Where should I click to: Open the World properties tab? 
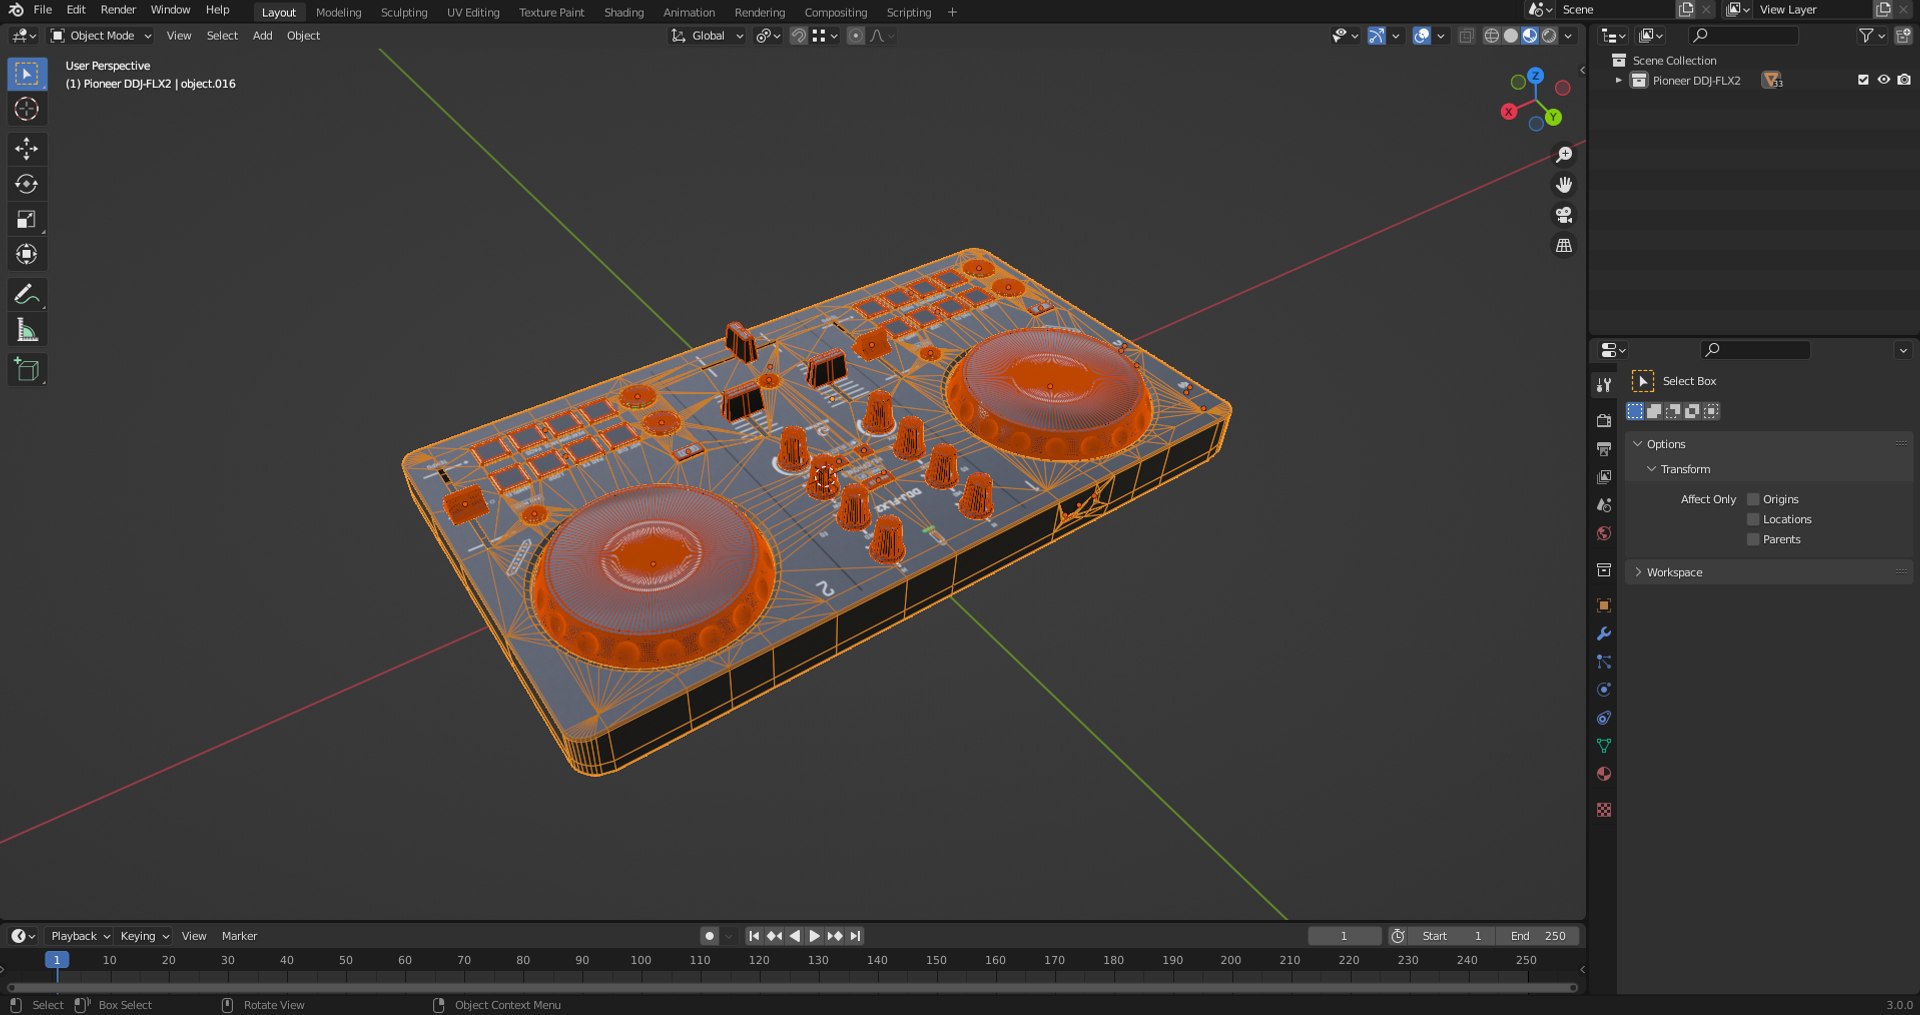tap(1604, 533)
